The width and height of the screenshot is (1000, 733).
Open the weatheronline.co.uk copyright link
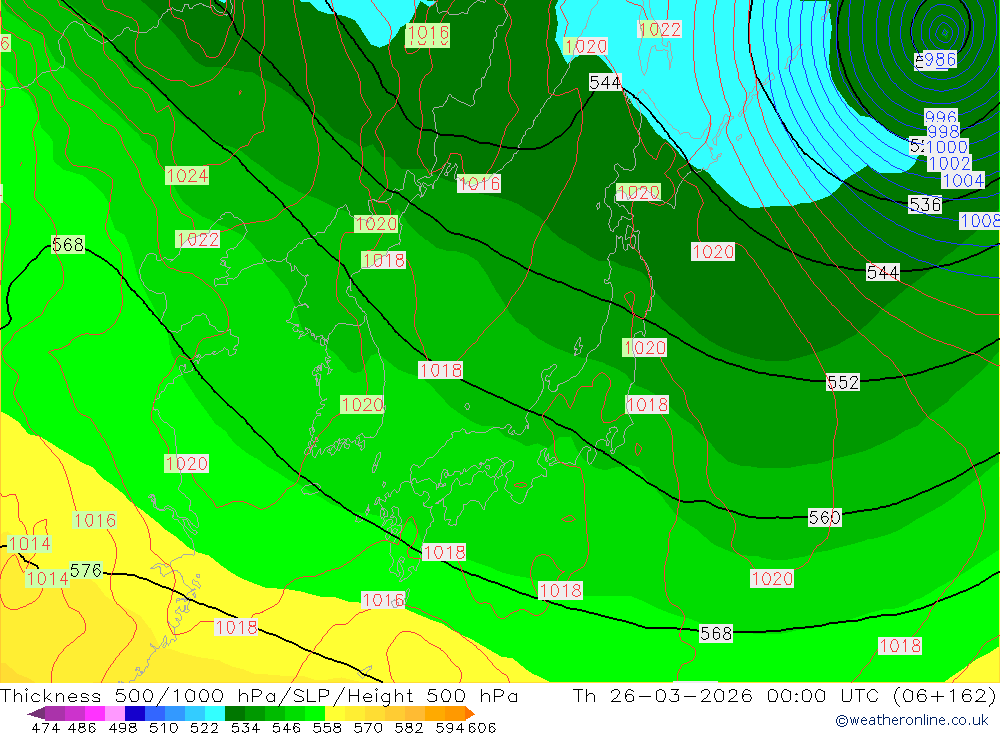(x=912, y=720)
